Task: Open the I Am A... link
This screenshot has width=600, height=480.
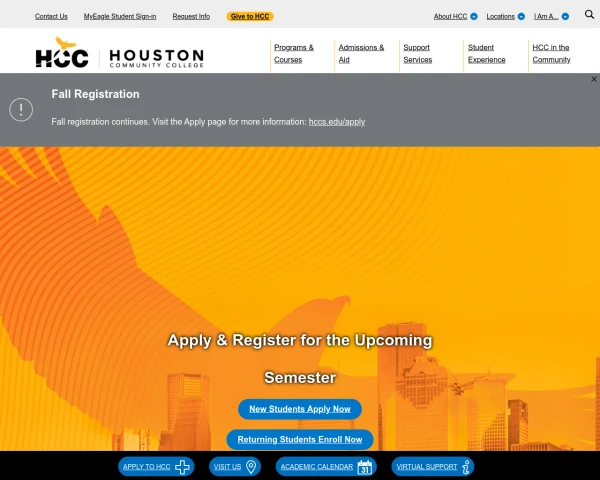Action: [546, 16]
